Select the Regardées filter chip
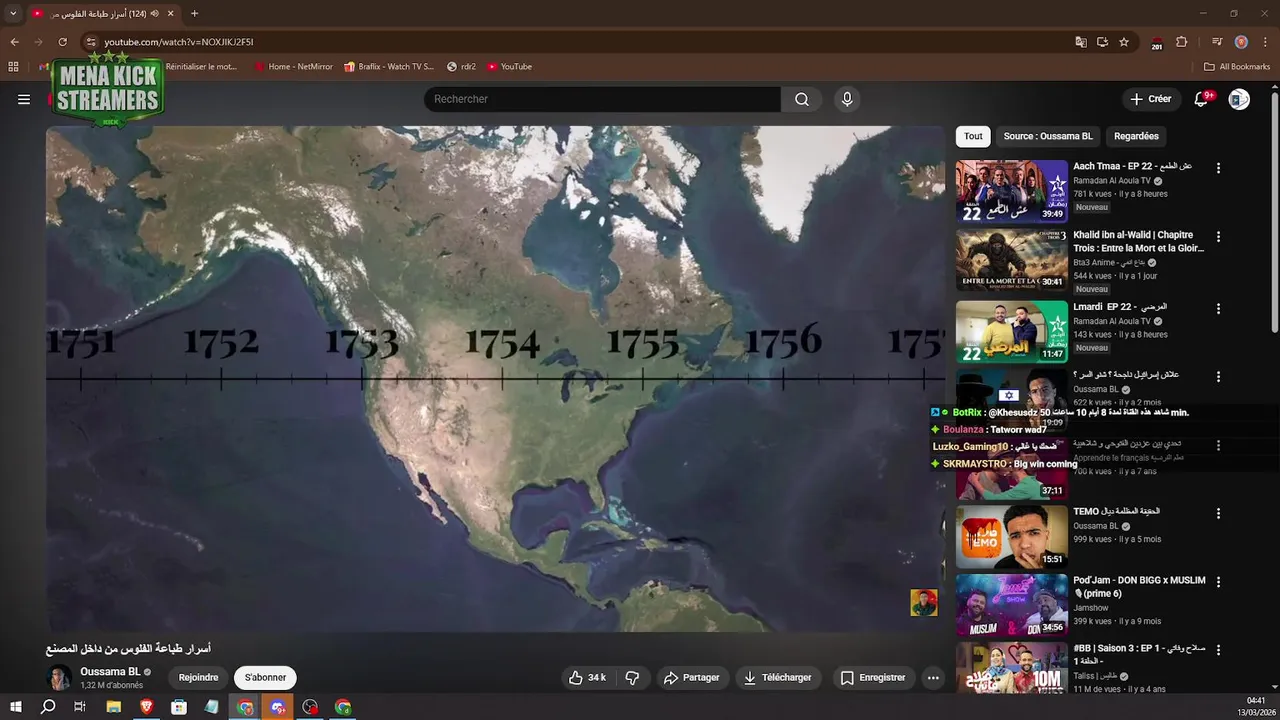 click(x=1136, y=136)
